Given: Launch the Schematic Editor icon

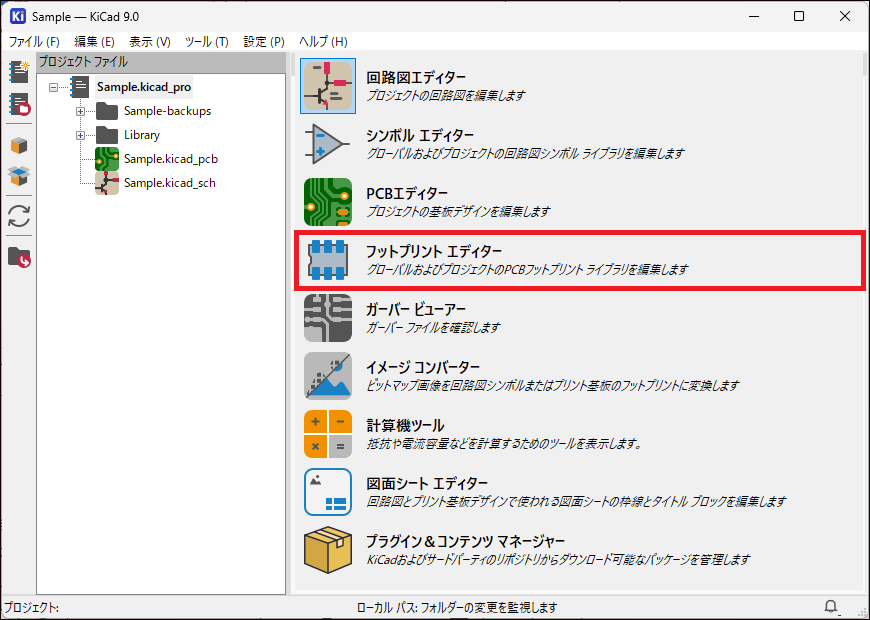Looking at the screenshot, I should coord(327,87).
